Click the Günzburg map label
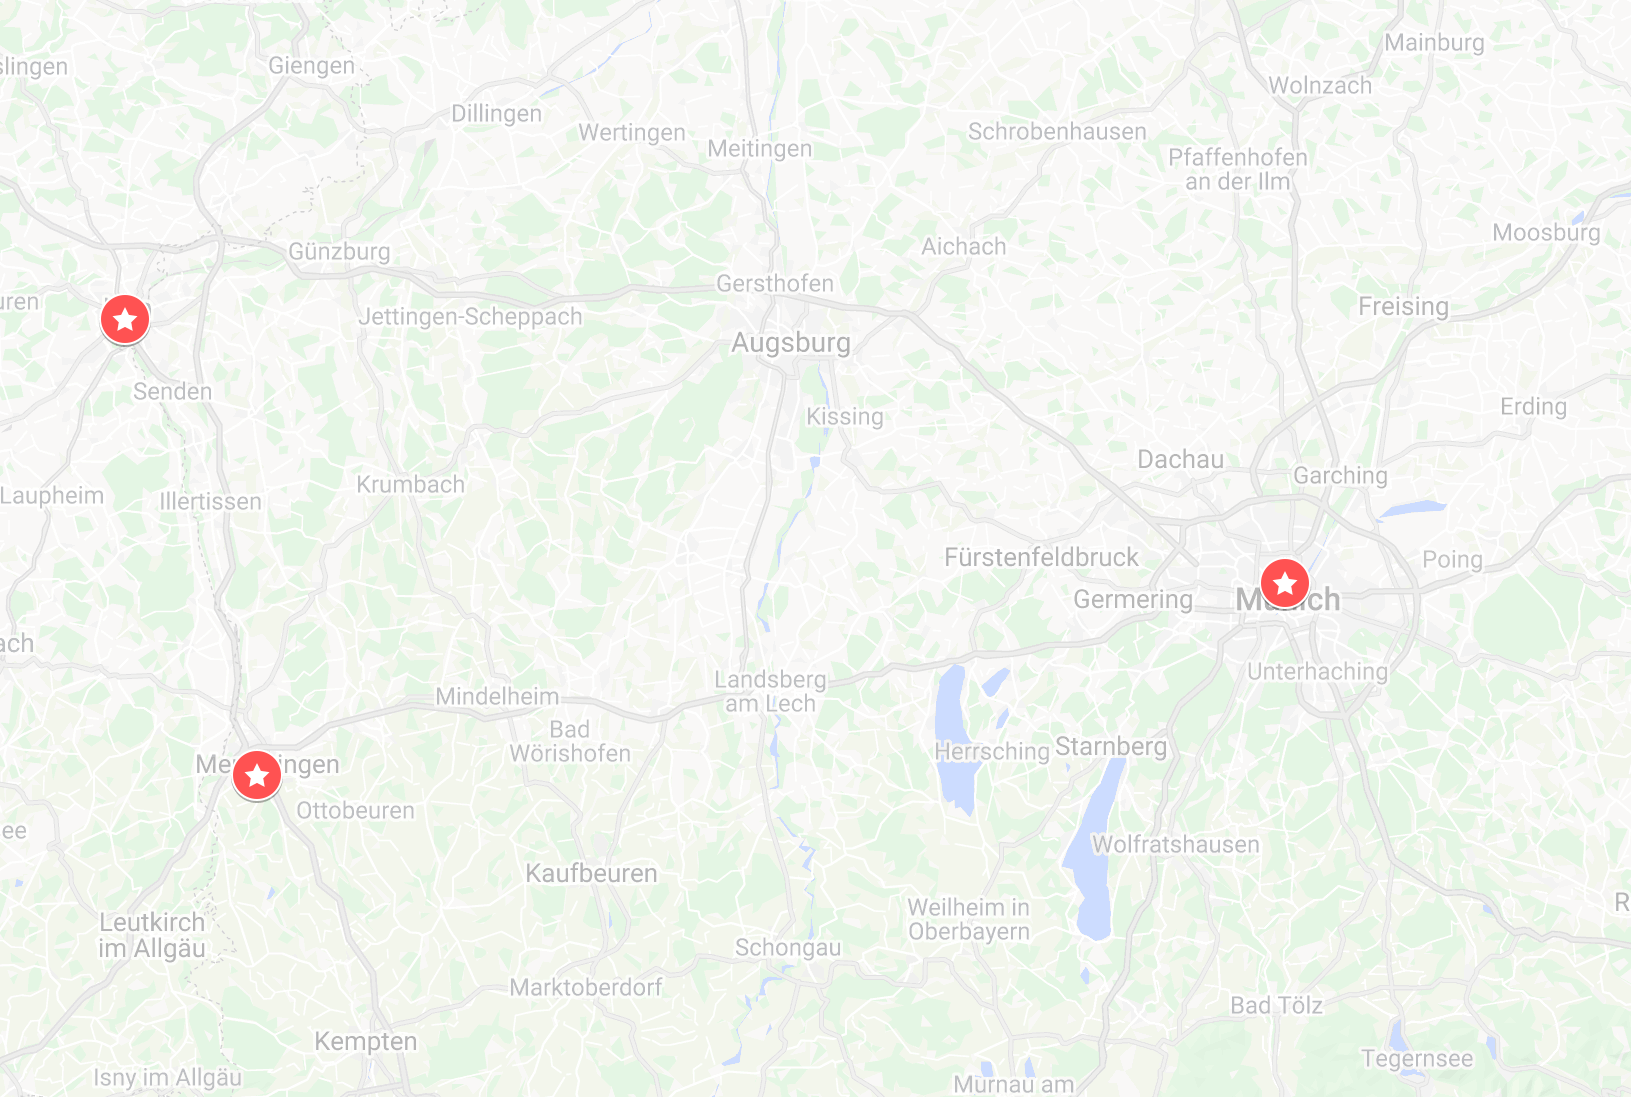The image size is (1631, 1097). point(339,251)
